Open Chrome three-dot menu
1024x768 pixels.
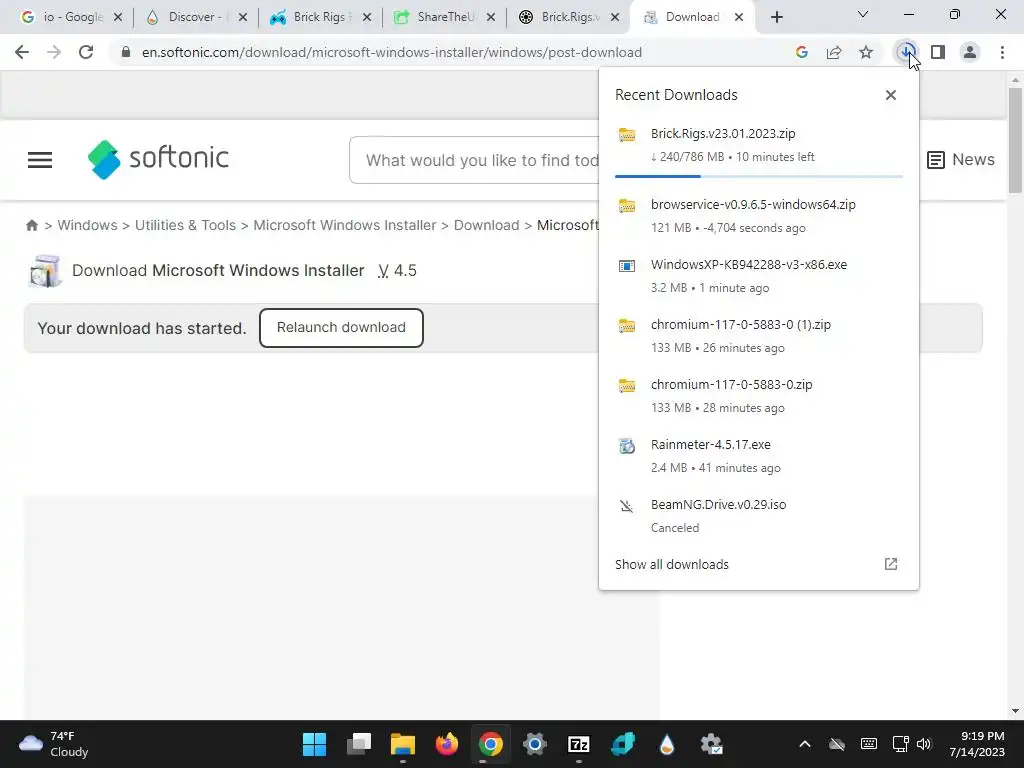(x=1002, y=52)
